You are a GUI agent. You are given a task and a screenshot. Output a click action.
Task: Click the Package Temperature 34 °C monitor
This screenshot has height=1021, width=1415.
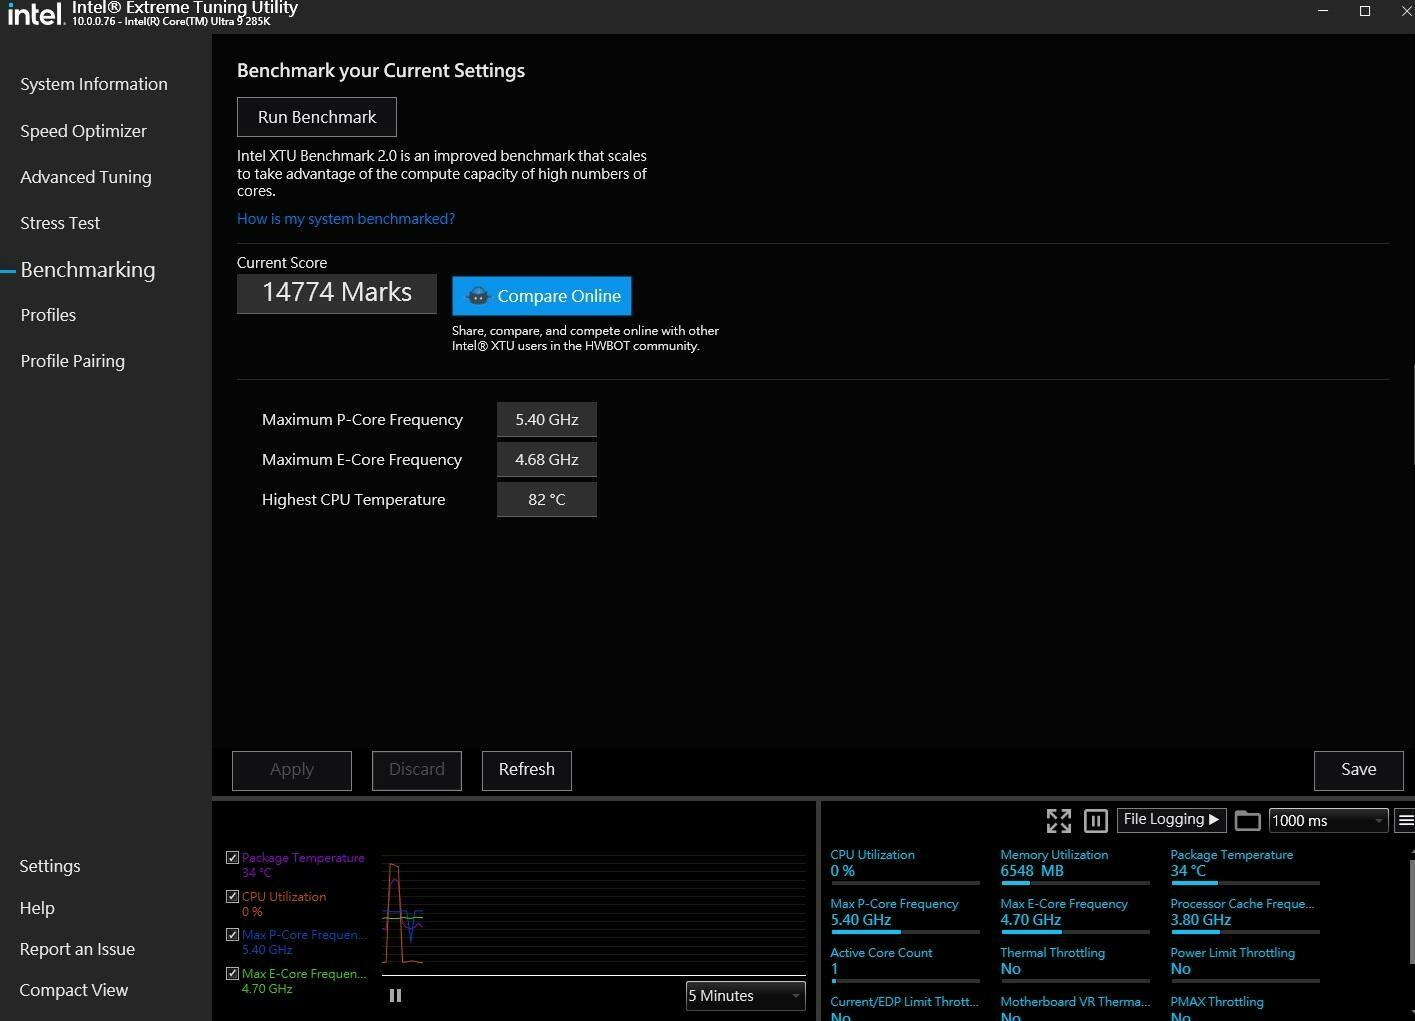(x=1245, y=866)
